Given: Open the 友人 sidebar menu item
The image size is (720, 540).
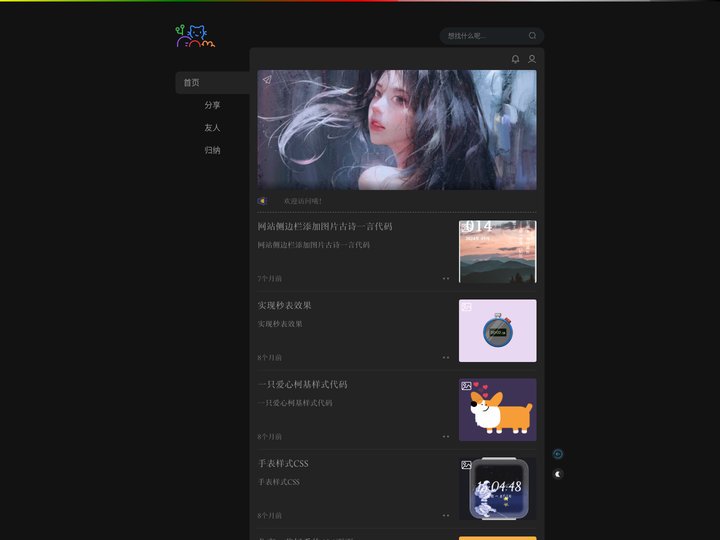Looking at the screenshot, I should point(212,128).
